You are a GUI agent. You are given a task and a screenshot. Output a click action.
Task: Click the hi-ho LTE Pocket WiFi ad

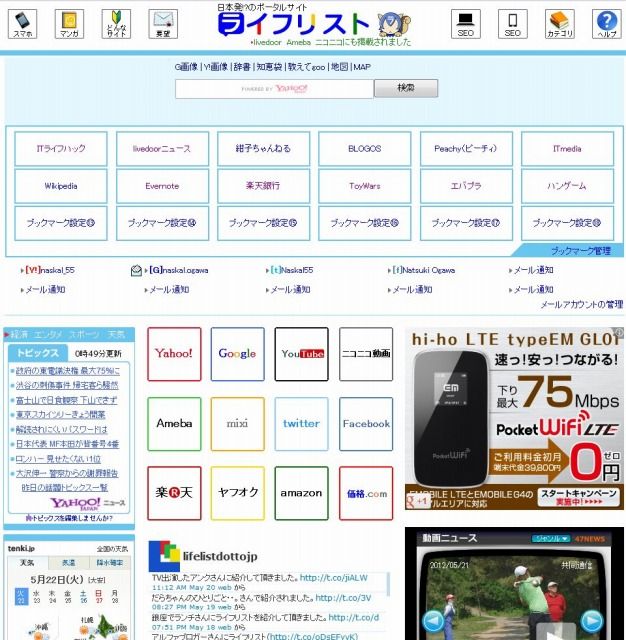(515, 418)
